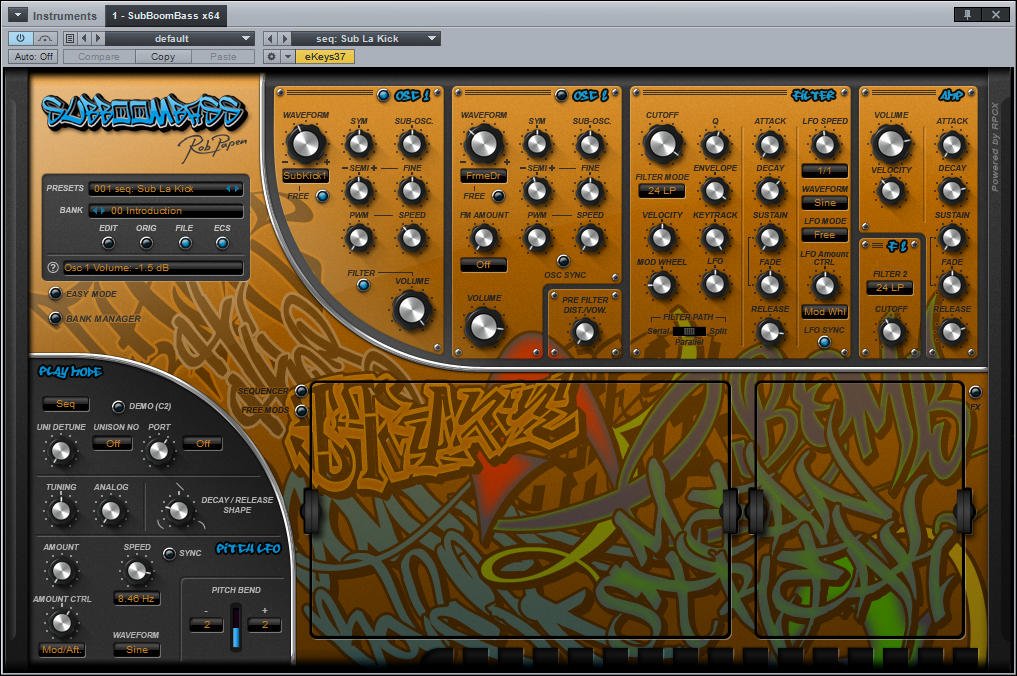
Task: Adjust Filter Cutoff knob
Action: point(662,143)
